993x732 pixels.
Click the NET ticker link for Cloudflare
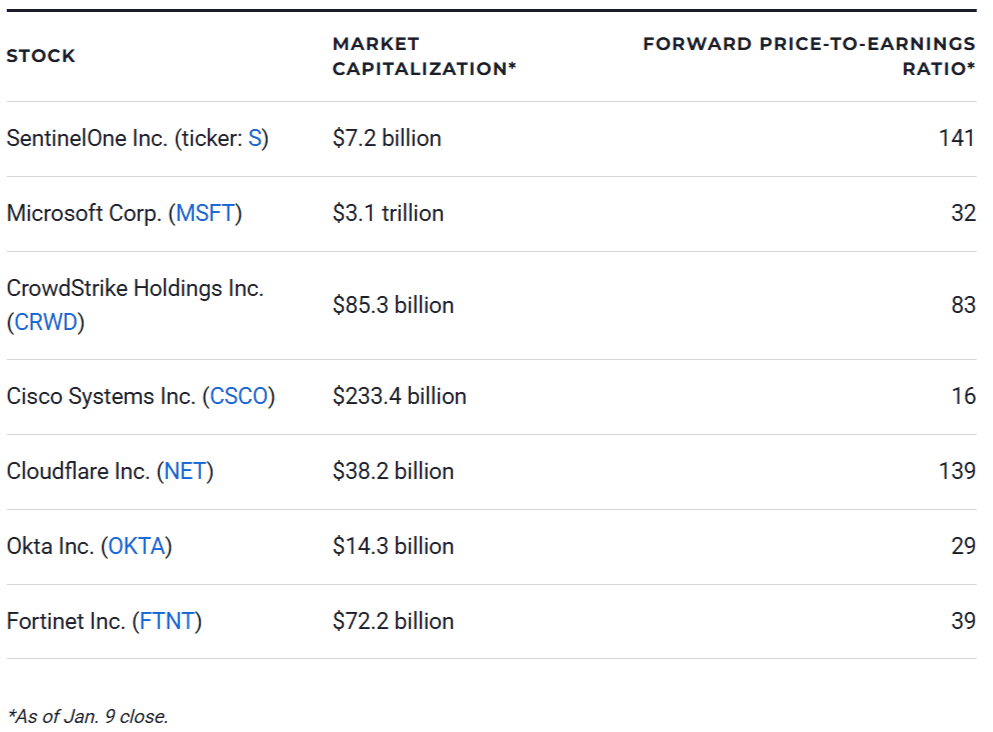(185, 471)
